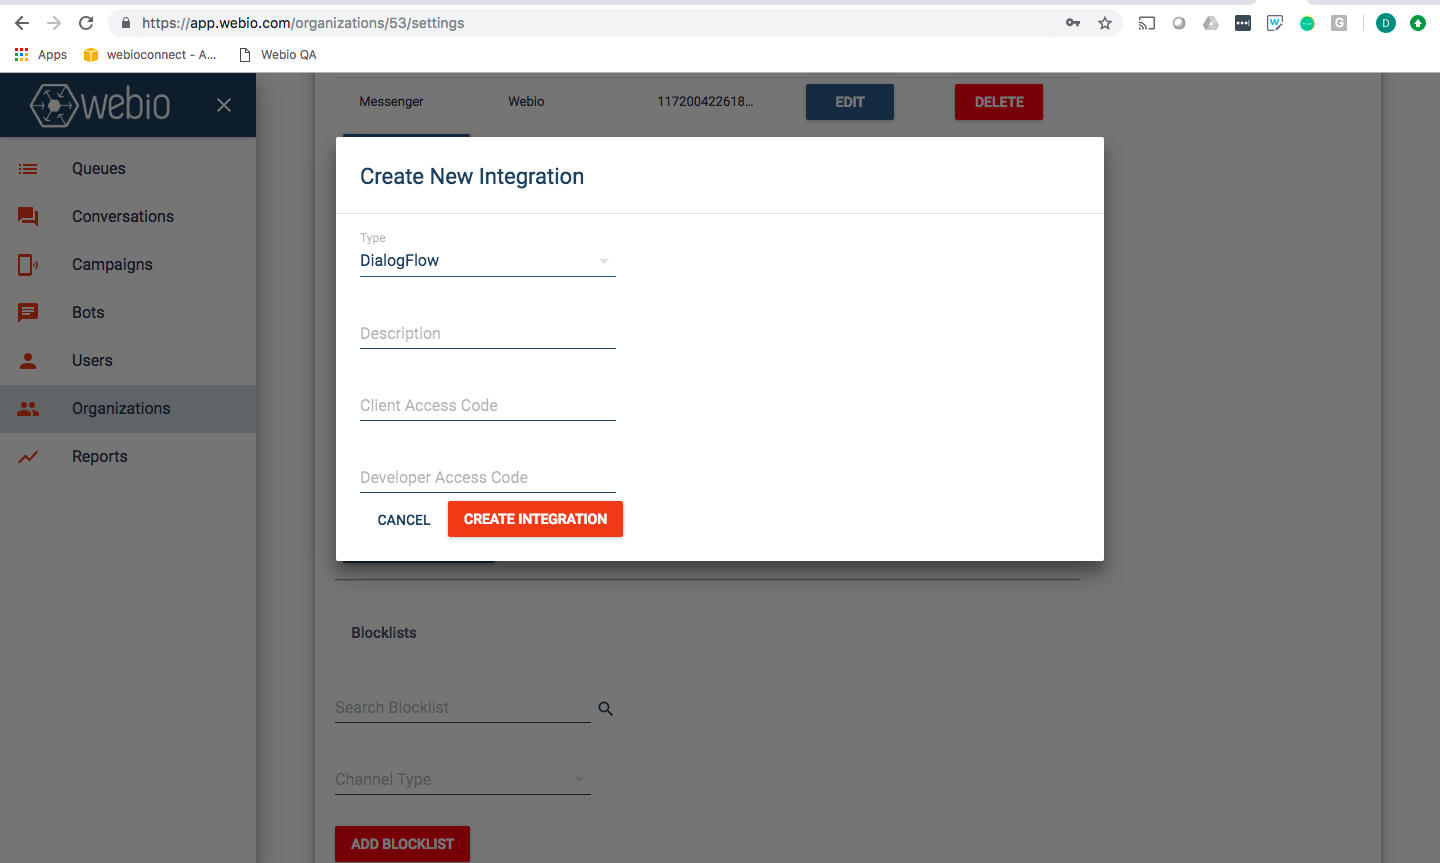This screenshot has height=863, width=1440.
Task: Click the green circle extension icon
Action: [x=1307, y=23]
